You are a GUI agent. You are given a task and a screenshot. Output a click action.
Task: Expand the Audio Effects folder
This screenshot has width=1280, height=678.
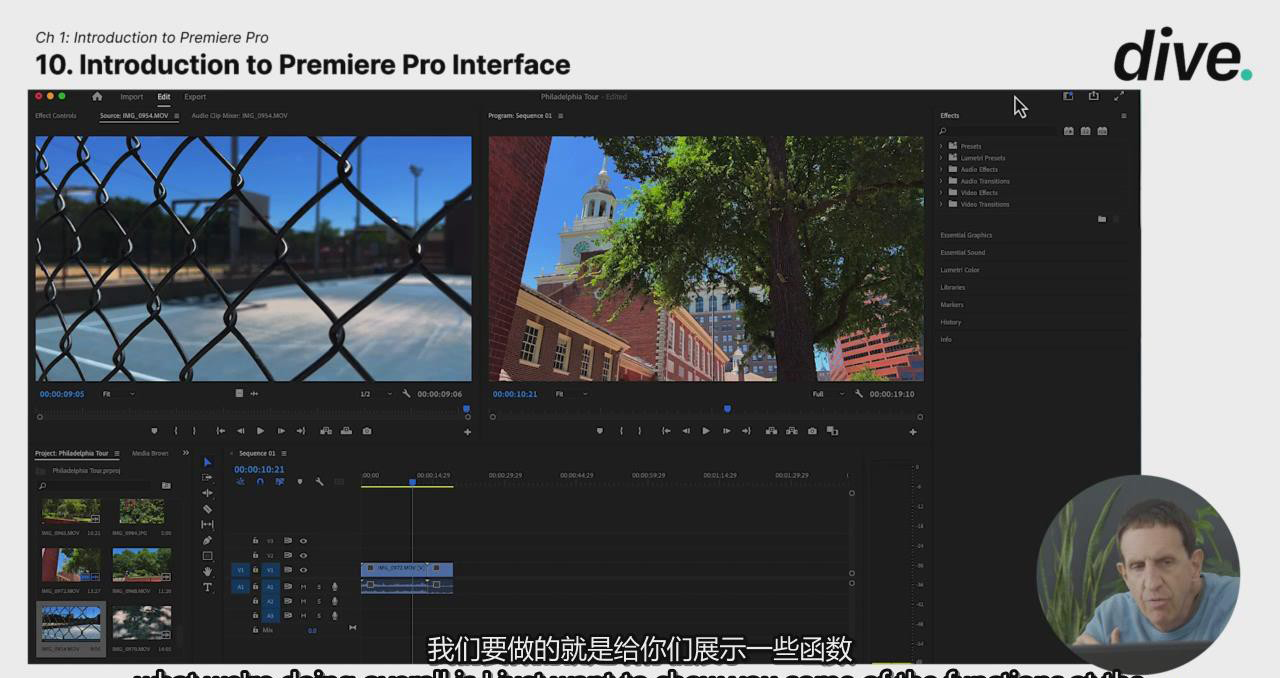942,169
